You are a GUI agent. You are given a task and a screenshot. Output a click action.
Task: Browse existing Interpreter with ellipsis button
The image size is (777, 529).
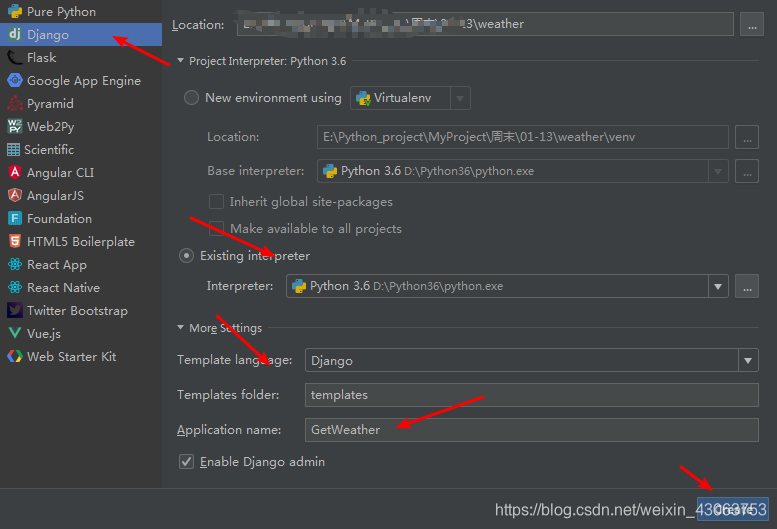747,286
